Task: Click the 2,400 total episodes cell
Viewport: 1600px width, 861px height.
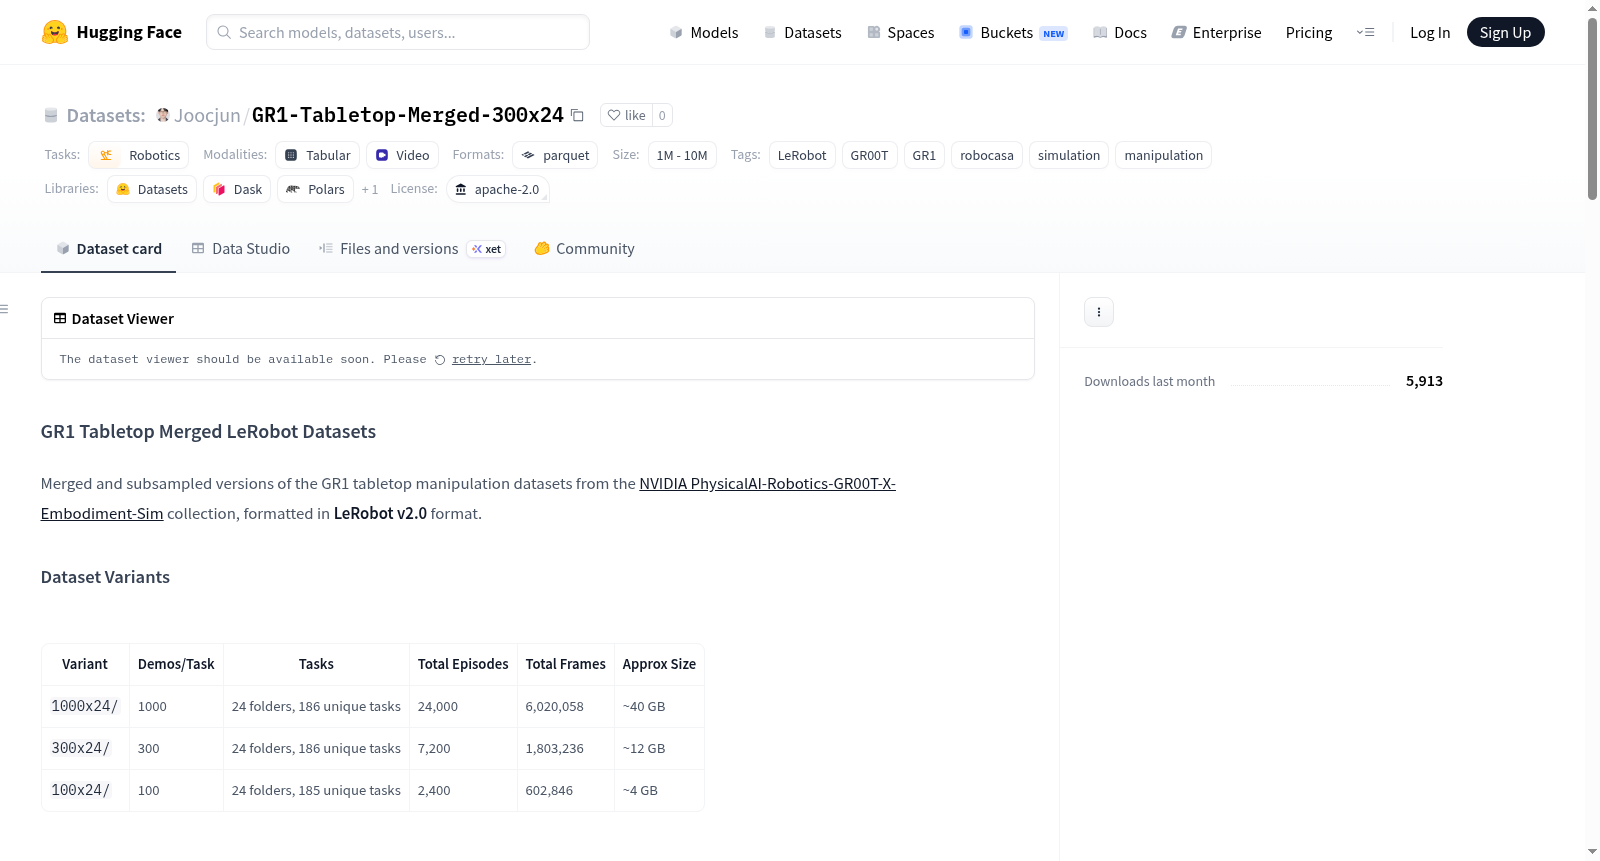Action: [x=463, y=790]
